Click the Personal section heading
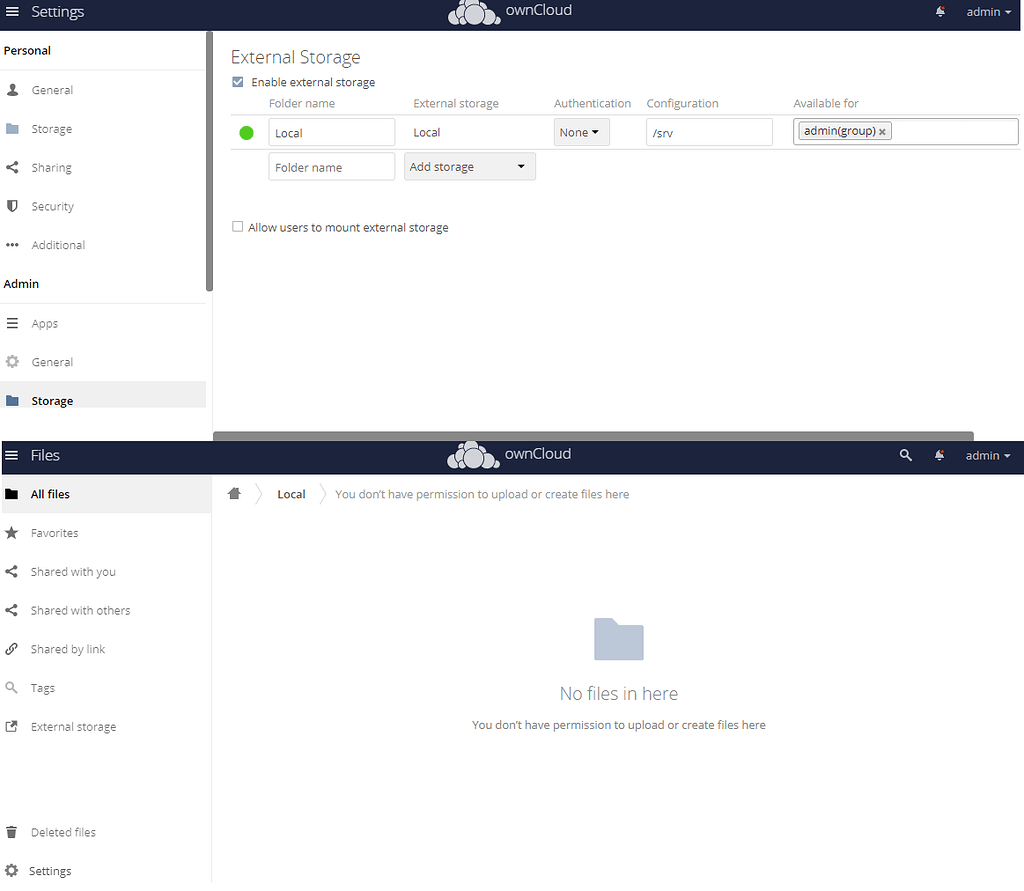1024x891 pixels. (27, 50)
